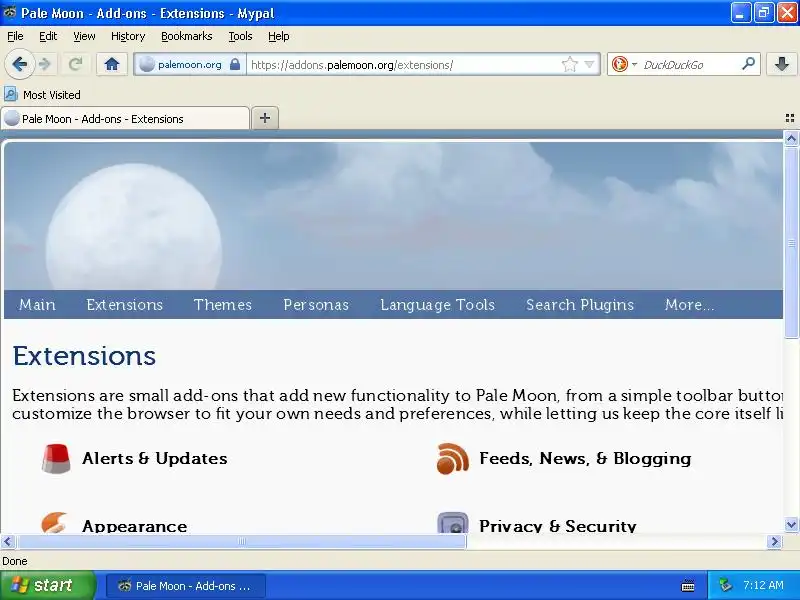Image resolution: width=800 pixels, height=600 pixels.
Task: Open the Home page button
Action: [x=112, y=64]
